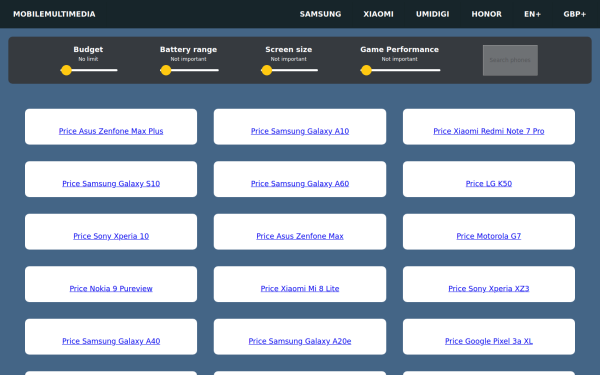
Task: Open Price Asus Zenfone Max Plus link
Action: point(111,131)
